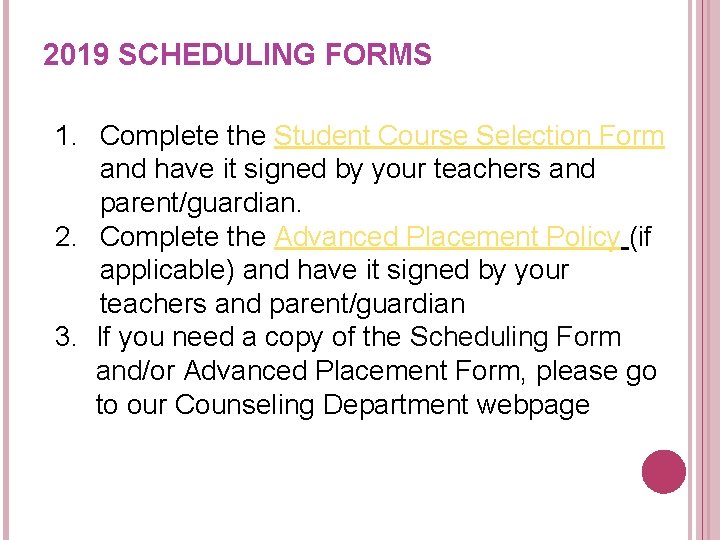Click the '(if' text after Policy link
This screenshot has height=540, width=720.
tap(641, 237)
